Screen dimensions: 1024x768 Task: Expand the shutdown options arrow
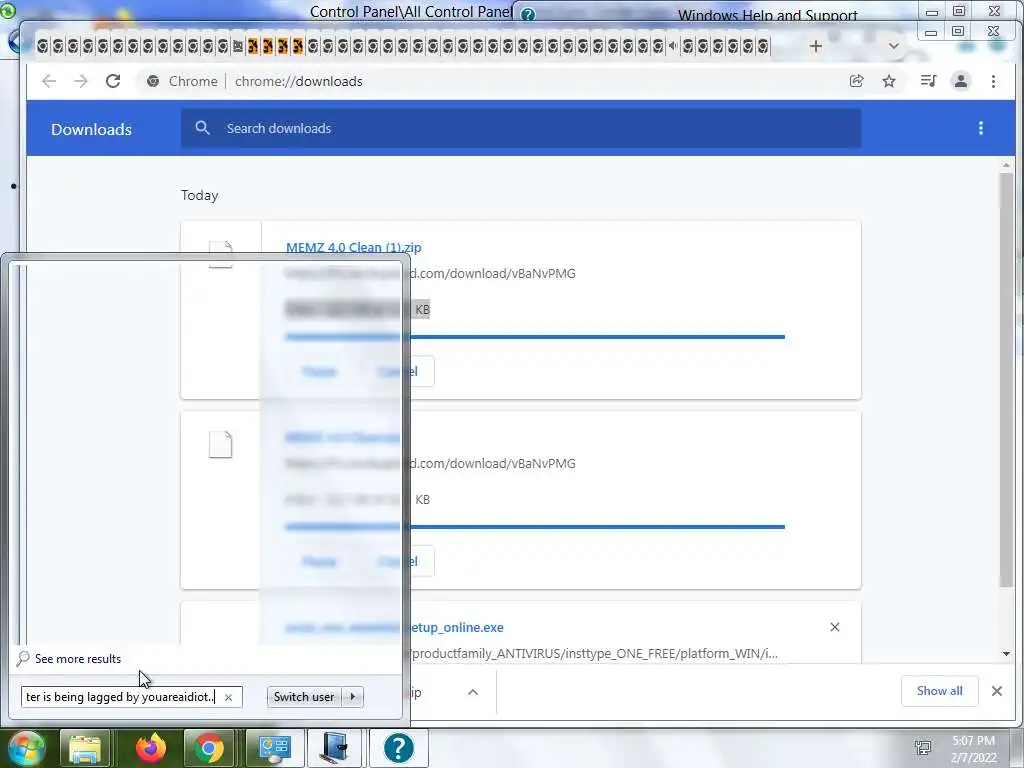[x=353, y=697]
